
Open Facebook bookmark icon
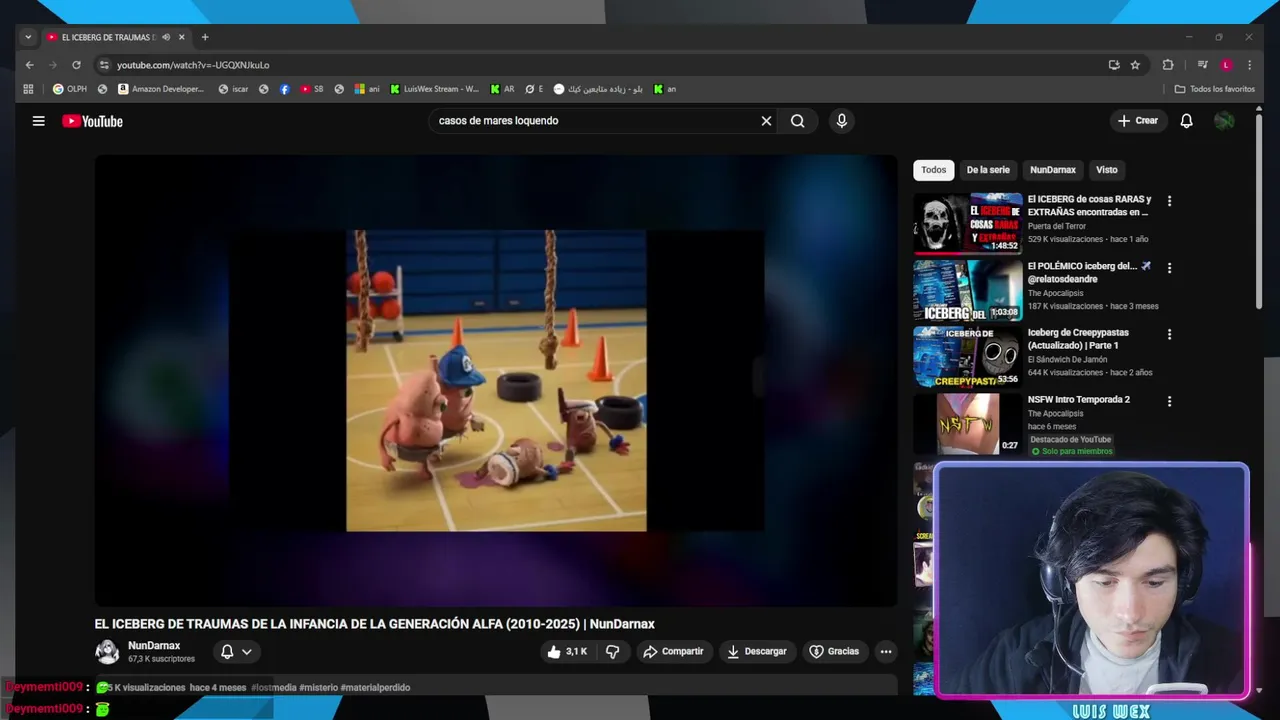tap(285, 89)
